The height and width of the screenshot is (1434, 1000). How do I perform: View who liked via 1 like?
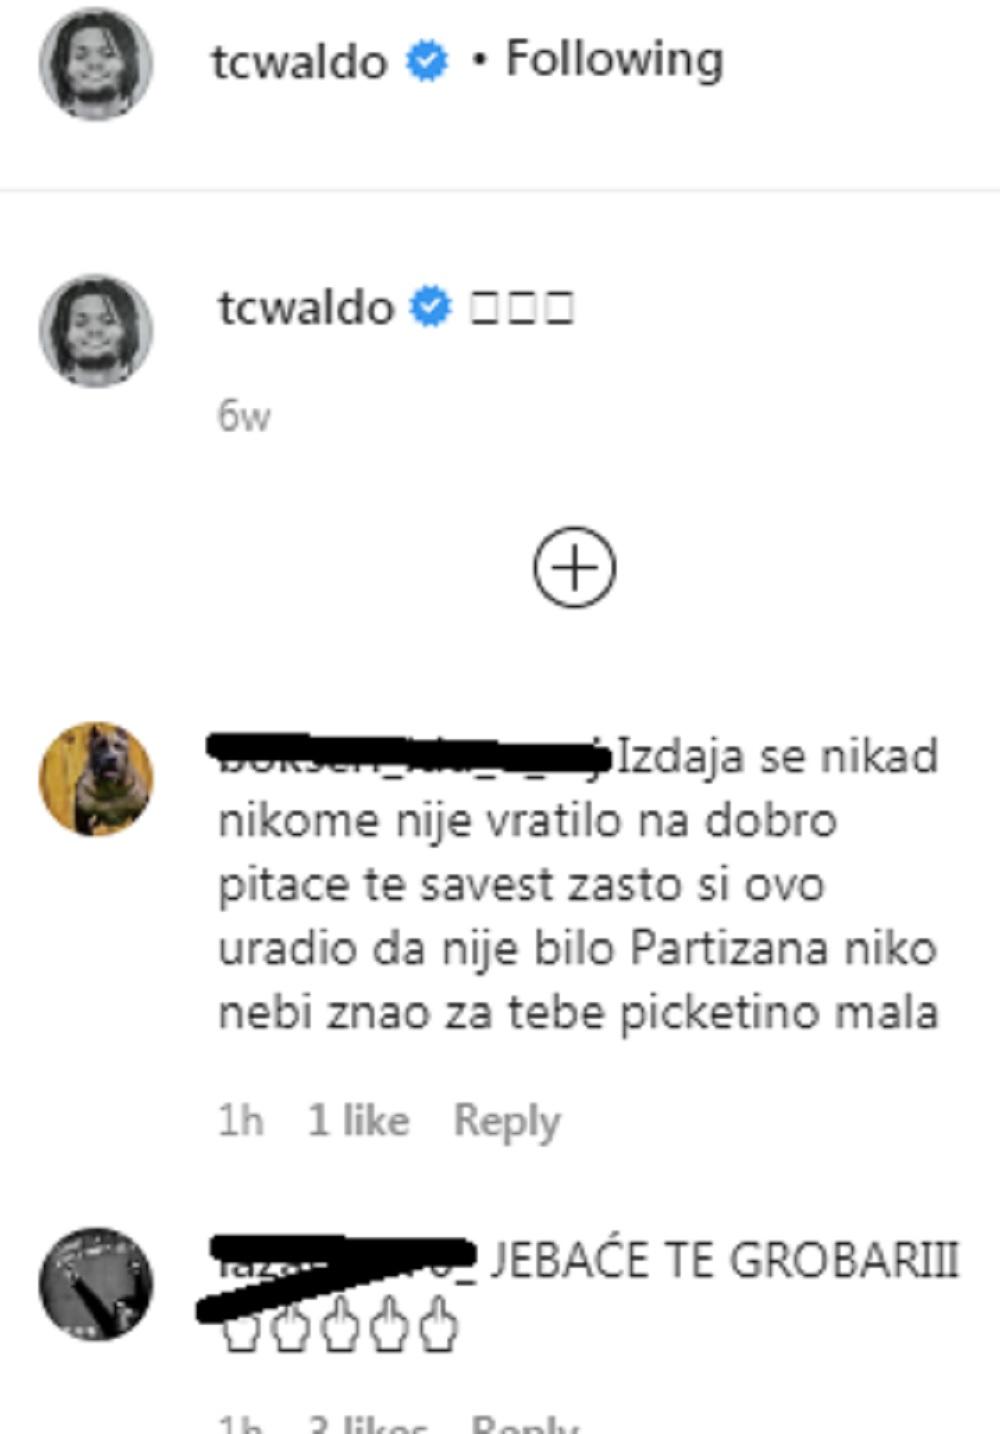(358, 1120)
